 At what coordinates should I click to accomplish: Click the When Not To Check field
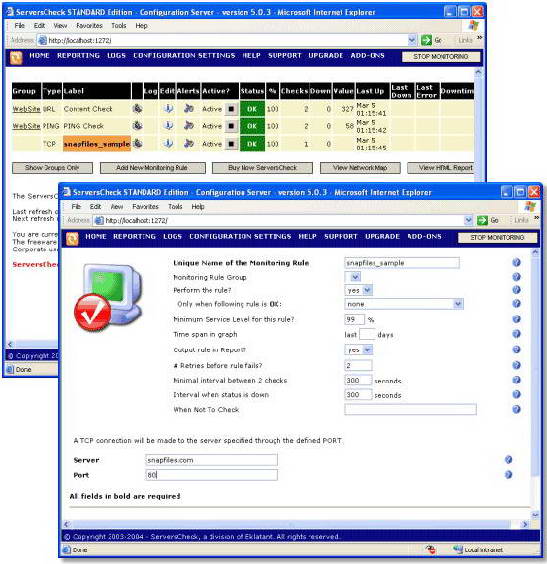[x=410, y=409]
